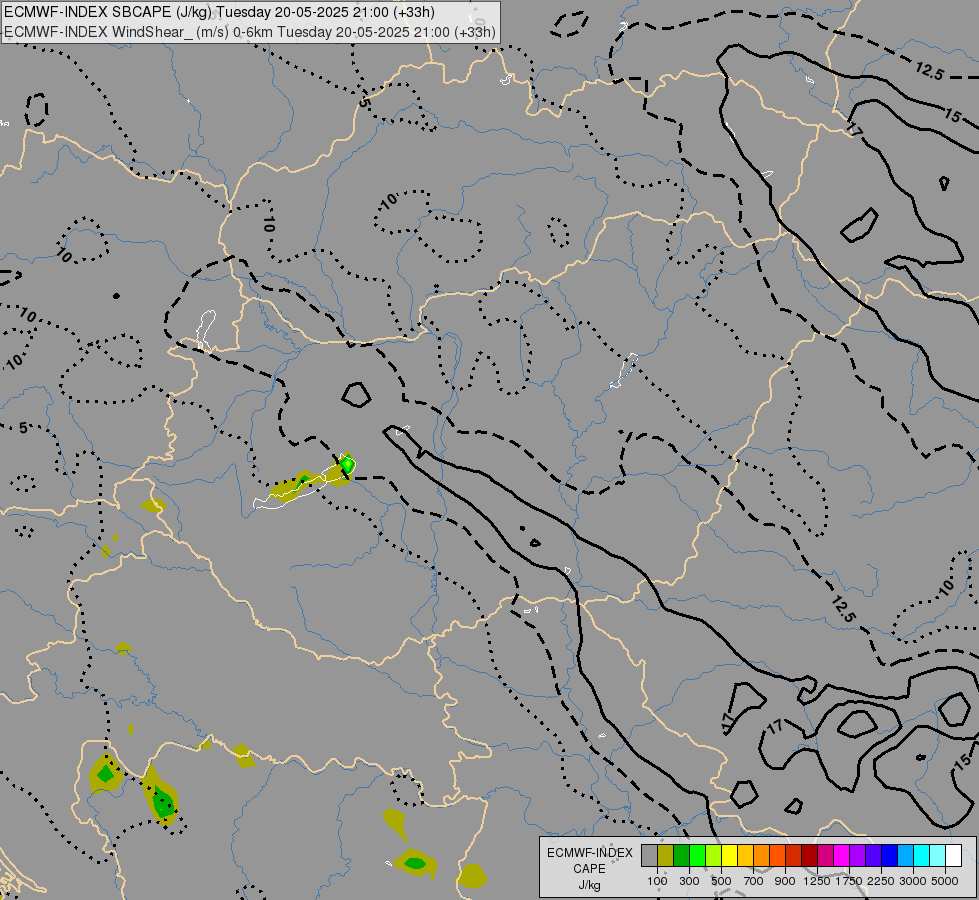Image resolution: width=979 pixels, height=900 pixels.
Task: Select the dark green legend swatch
Action: pos(681,855)
